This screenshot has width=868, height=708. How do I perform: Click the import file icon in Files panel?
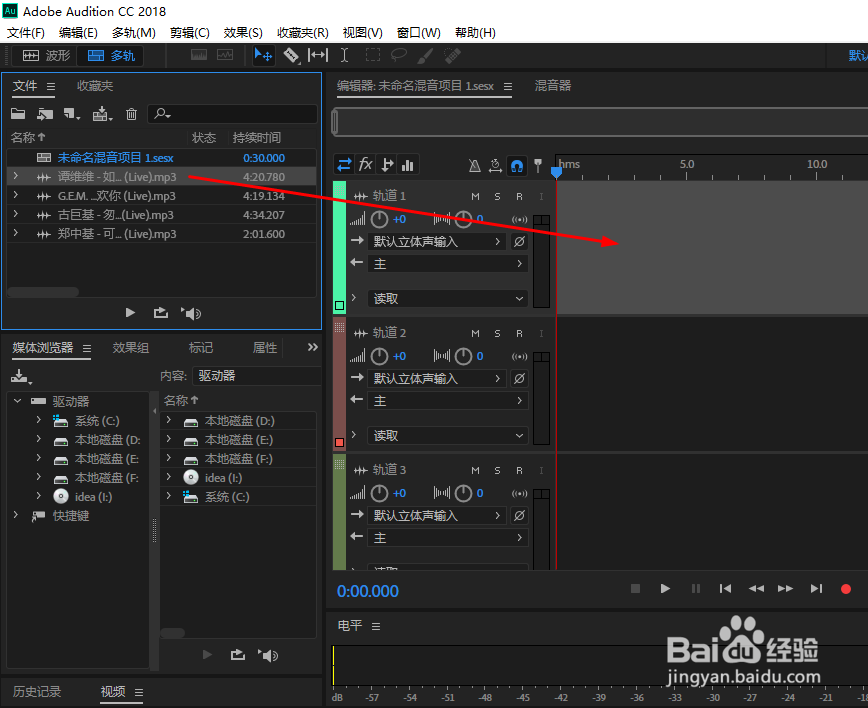coord(45,114)
